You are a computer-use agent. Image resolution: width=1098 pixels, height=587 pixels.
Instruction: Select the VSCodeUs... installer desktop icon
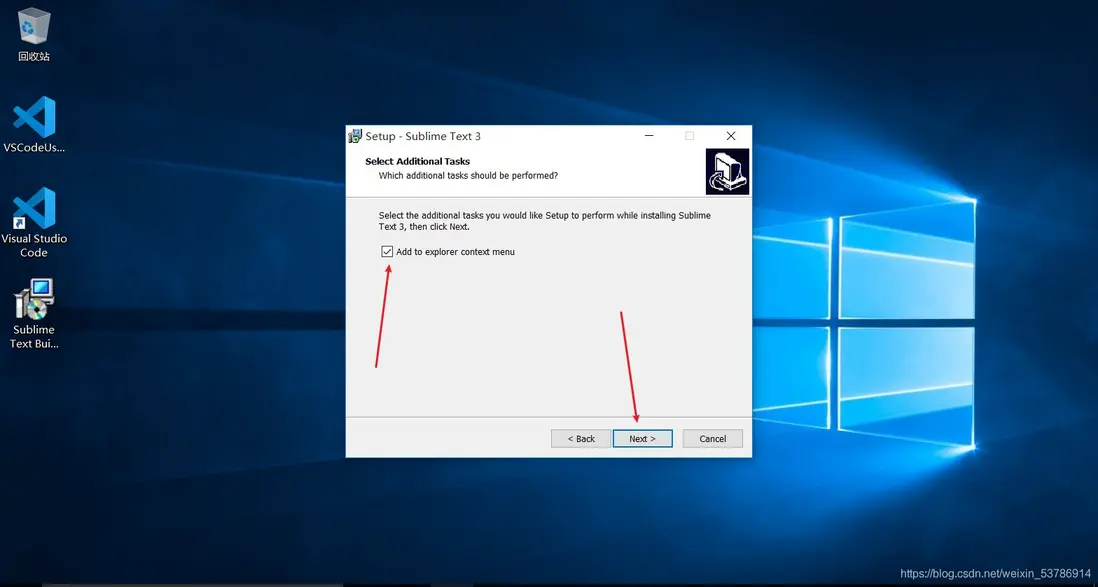click(x=34, y=125)
